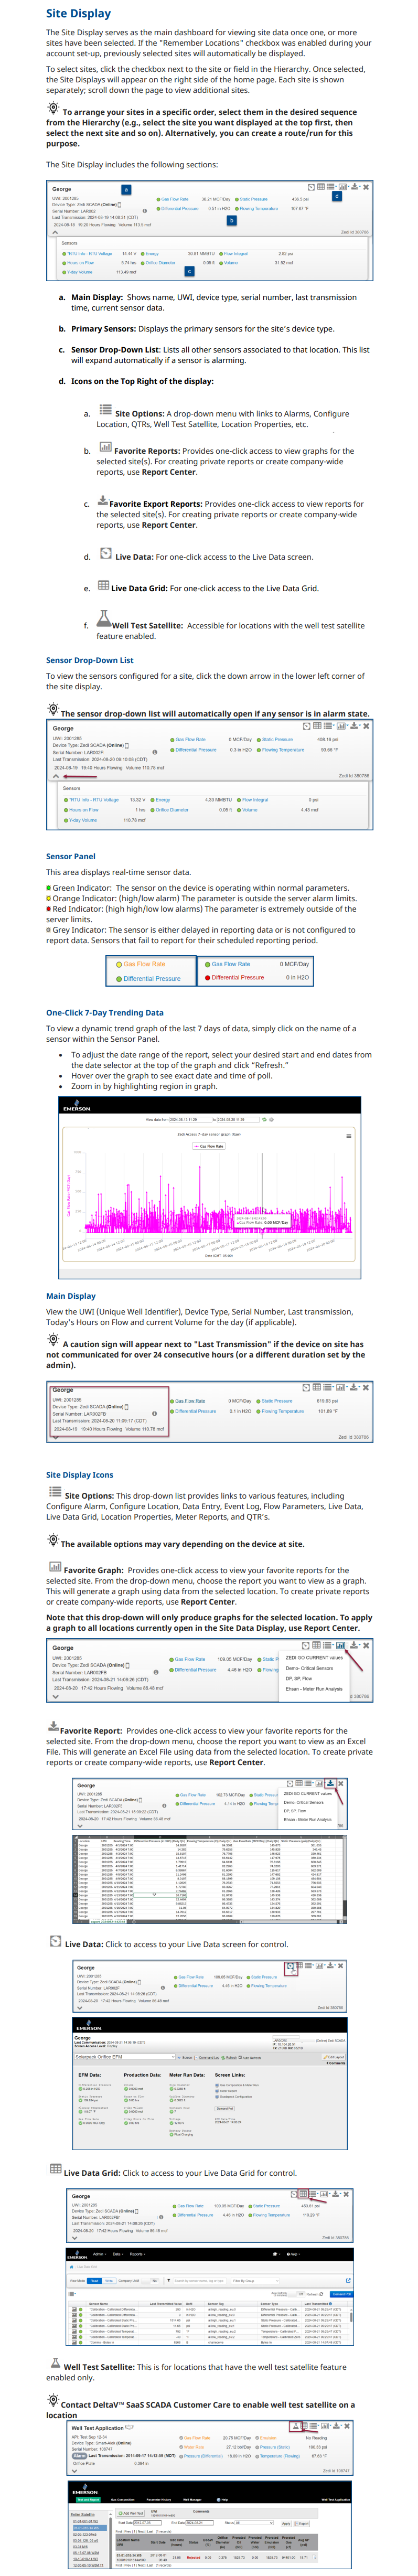Viewport: 418px width, 2576px height.
Task: Click RTU Voltage sensor reading 14.44 V
Action: 90,253
